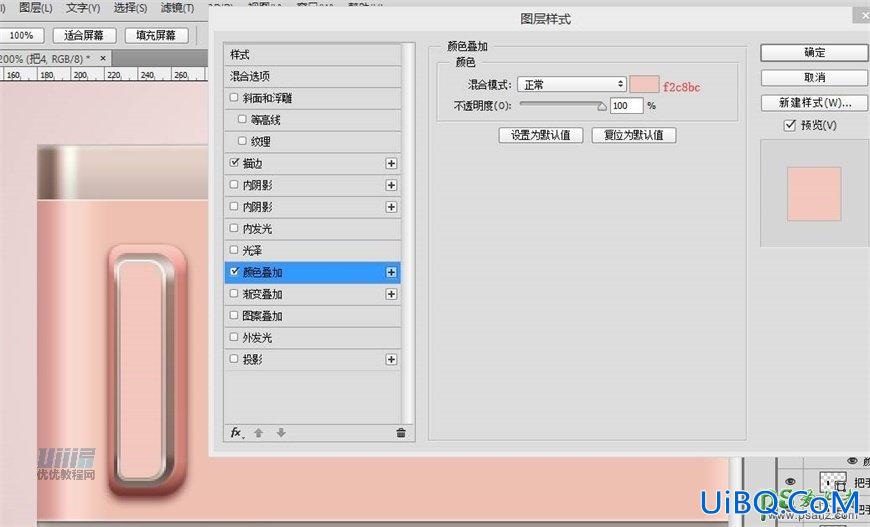Click 取消 to cancel dialog
870x527 pixels.
click(815, 78)
